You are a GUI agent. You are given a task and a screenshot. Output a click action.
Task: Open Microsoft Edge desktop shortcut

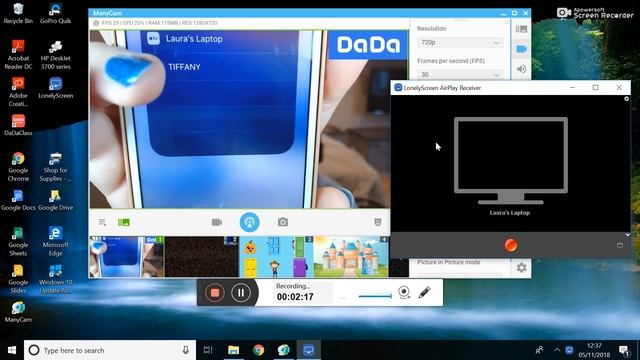pos(56,241)
